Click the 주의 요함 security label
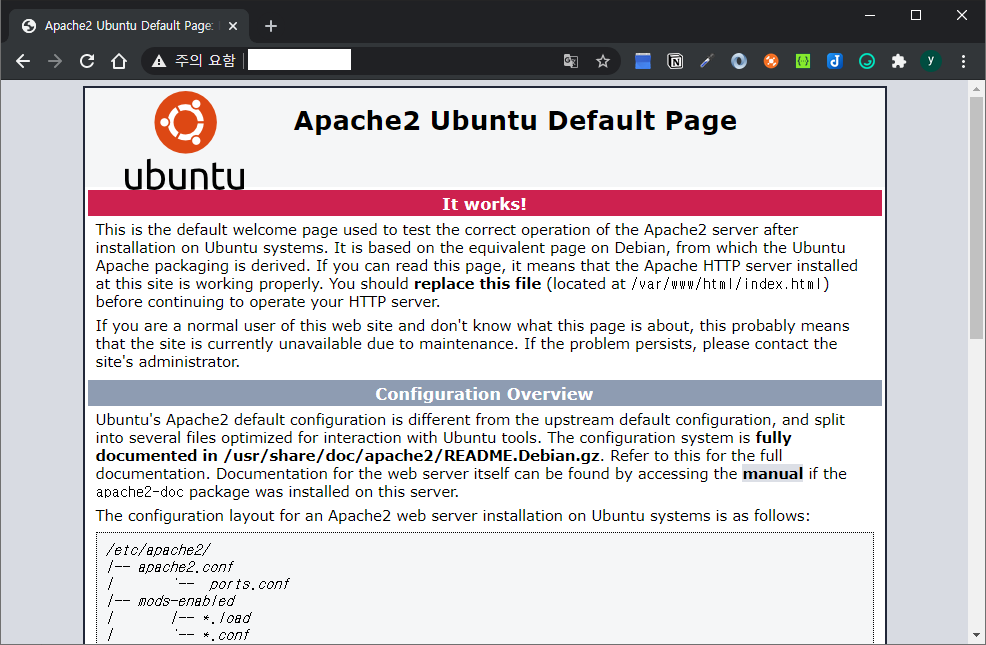This screenshot has width=986, height=645. click(205, 60)
